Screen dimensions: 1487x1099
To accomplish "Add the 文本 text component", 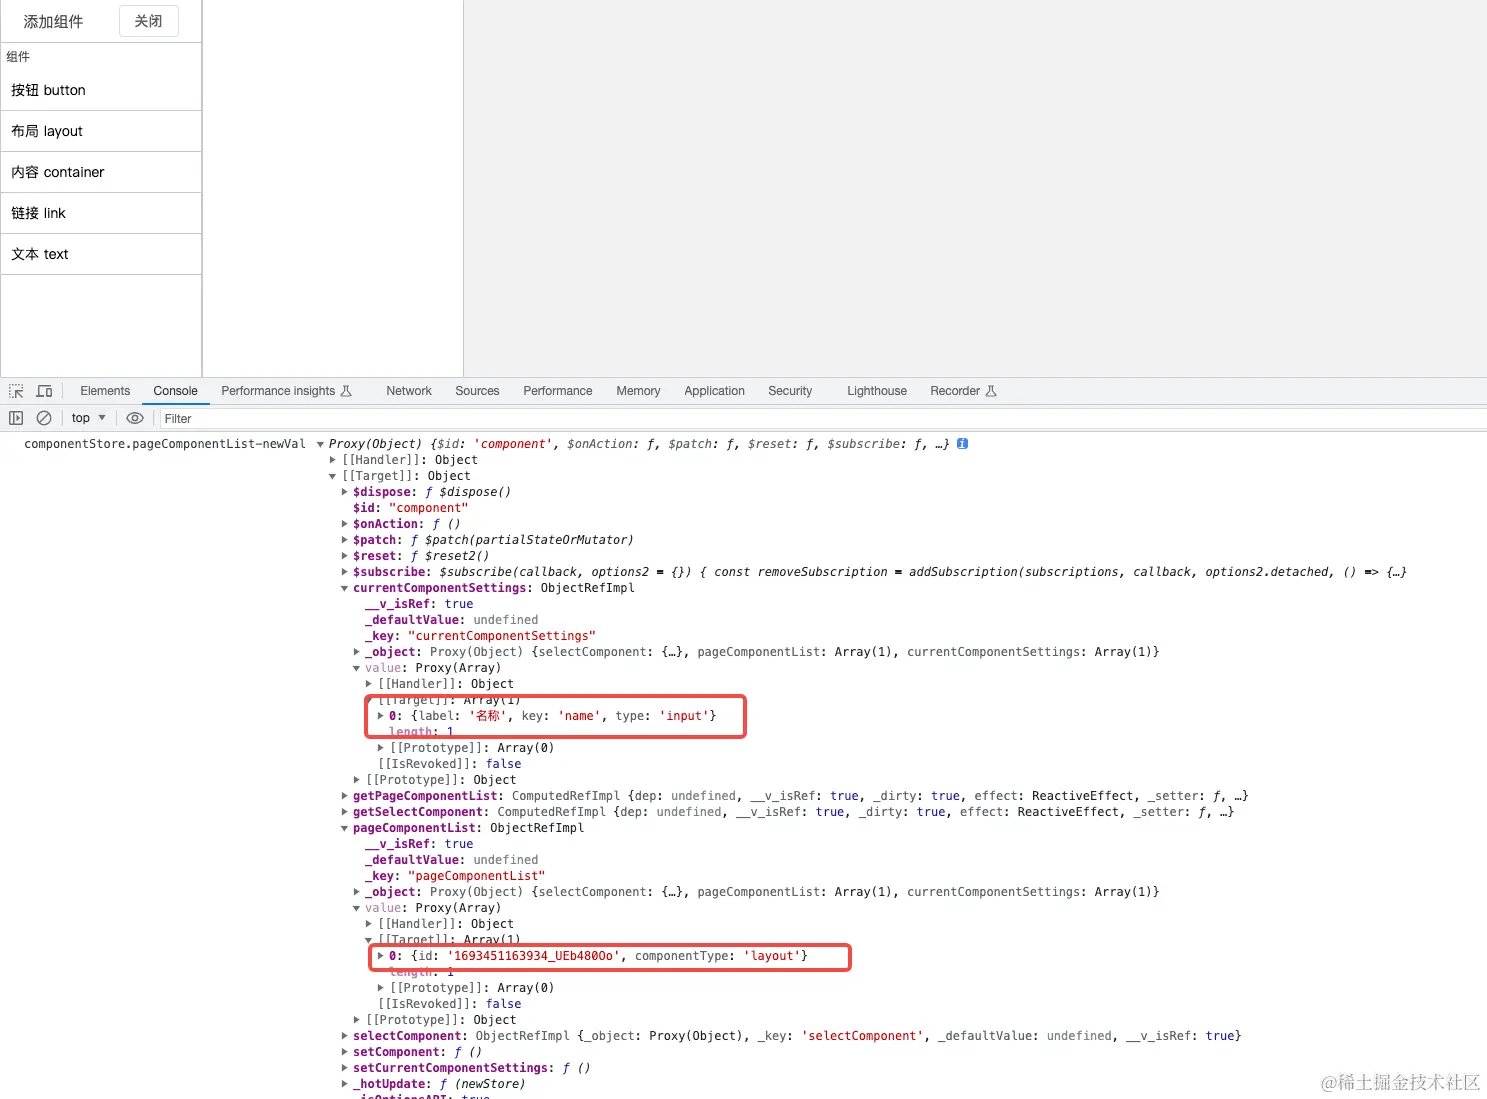I will (101, 254).
